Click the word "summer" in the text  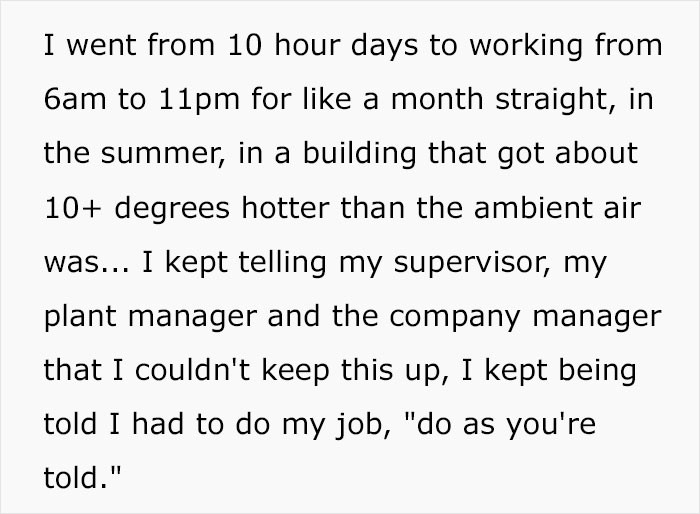160,155
